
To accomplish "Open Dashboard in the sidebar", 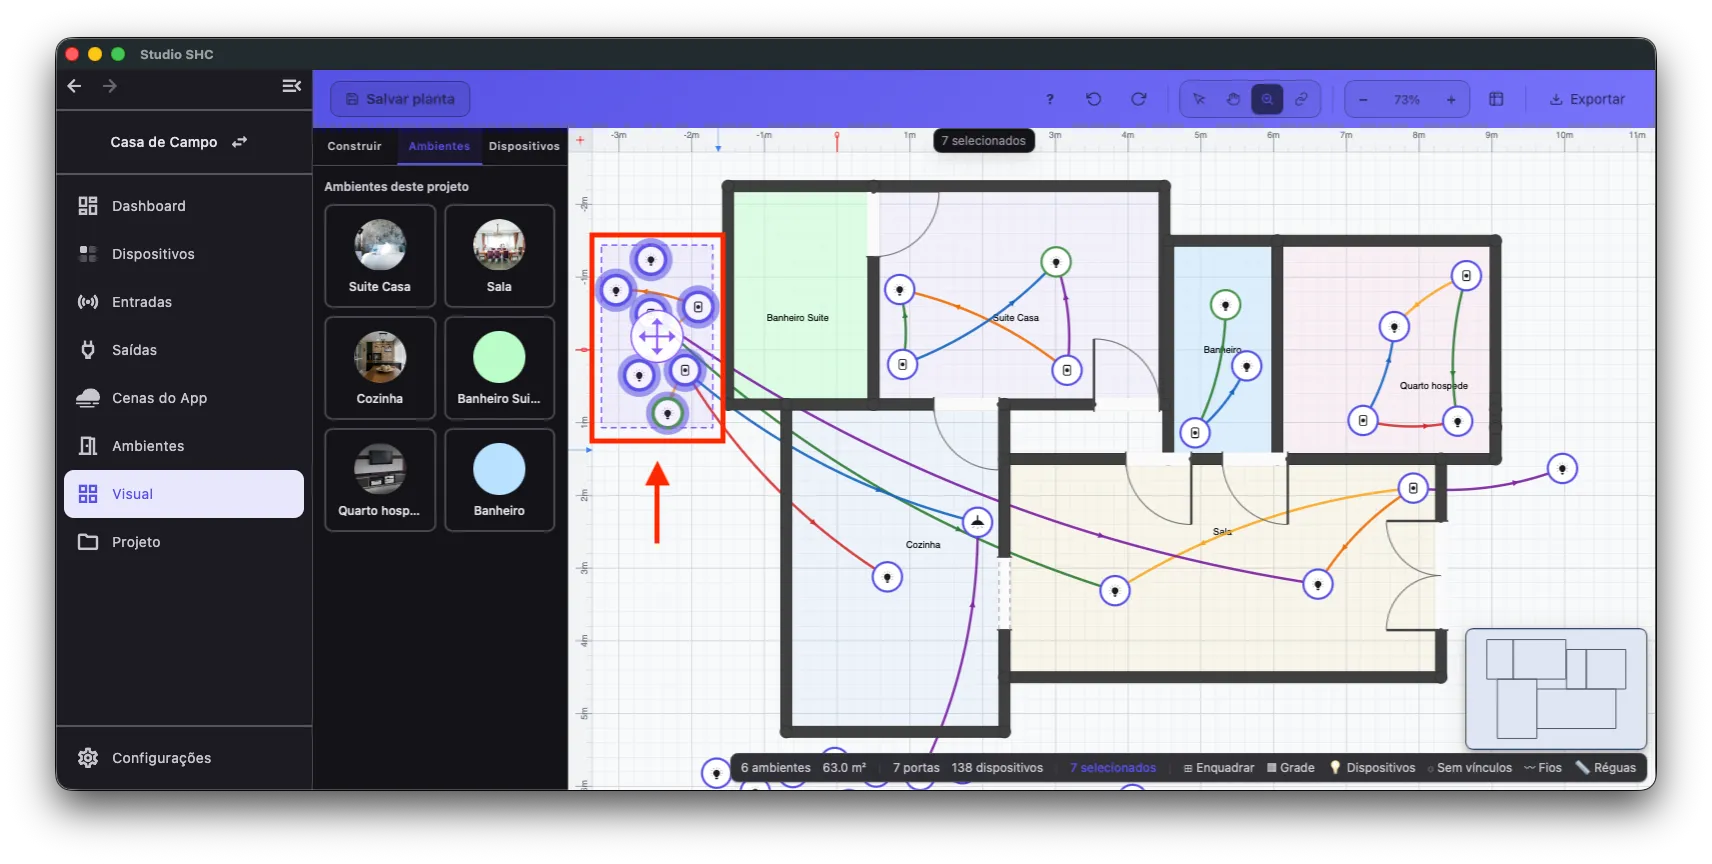I will [184, 206].
